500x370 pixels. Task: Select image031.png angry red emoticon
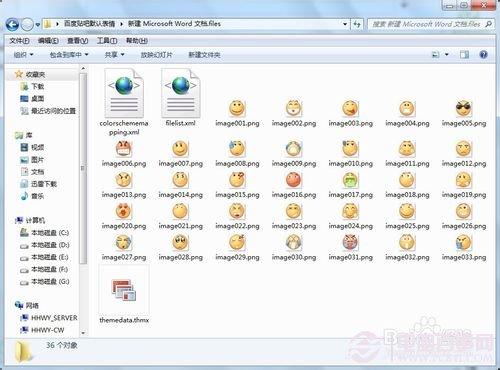tap(350, 242)
